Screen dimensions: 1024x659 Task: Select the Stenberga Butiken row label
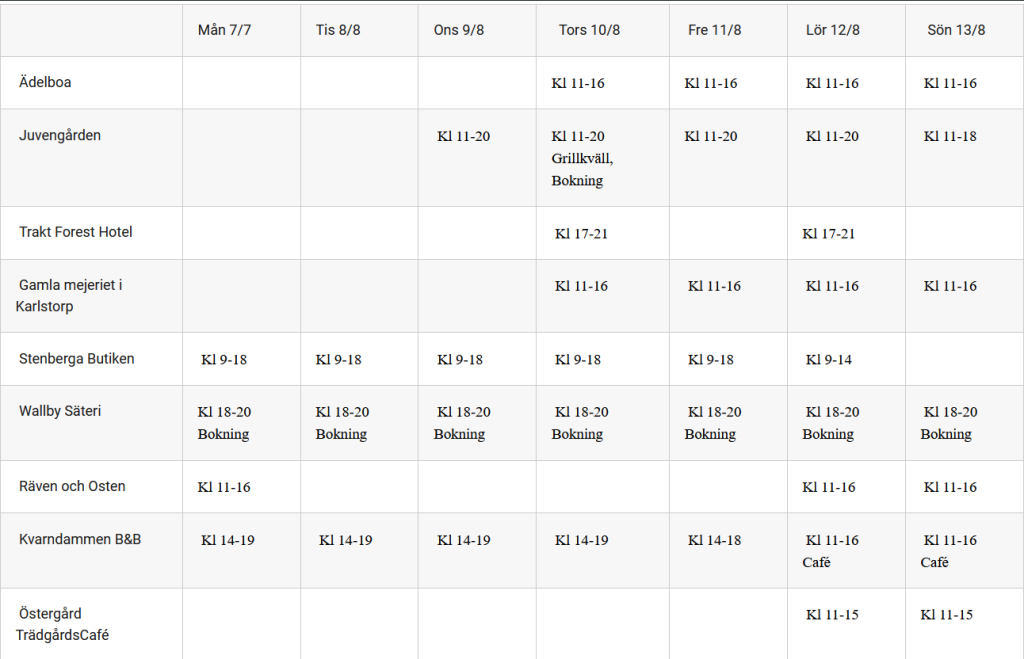click(x=77, y=358)
